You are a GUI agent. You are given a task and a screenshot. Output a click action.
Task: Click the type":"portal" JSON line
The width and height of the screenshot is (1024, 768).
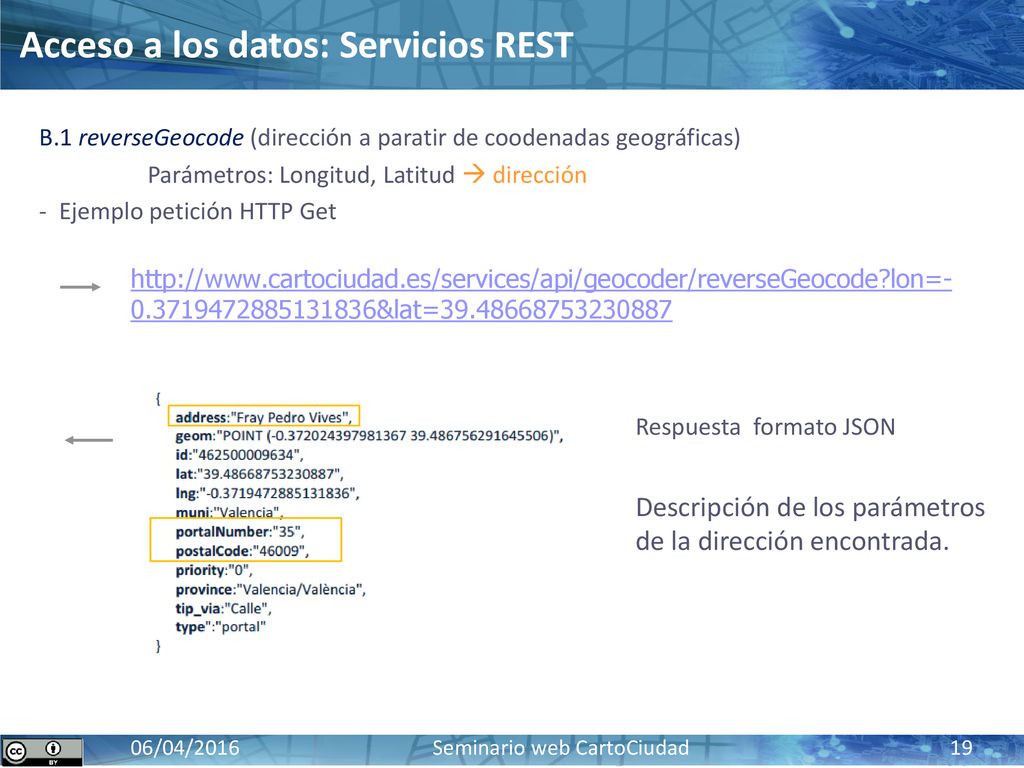click(221, 627)
